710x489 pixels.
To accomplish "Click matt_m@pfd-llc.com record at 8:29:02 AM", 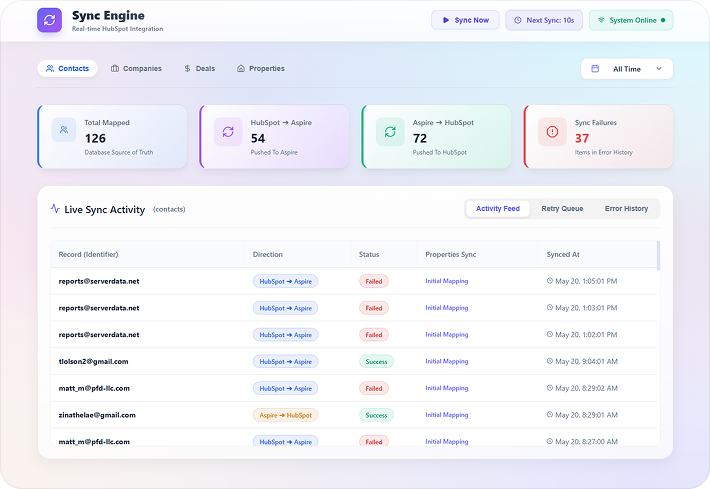I will tap(94, 388).
